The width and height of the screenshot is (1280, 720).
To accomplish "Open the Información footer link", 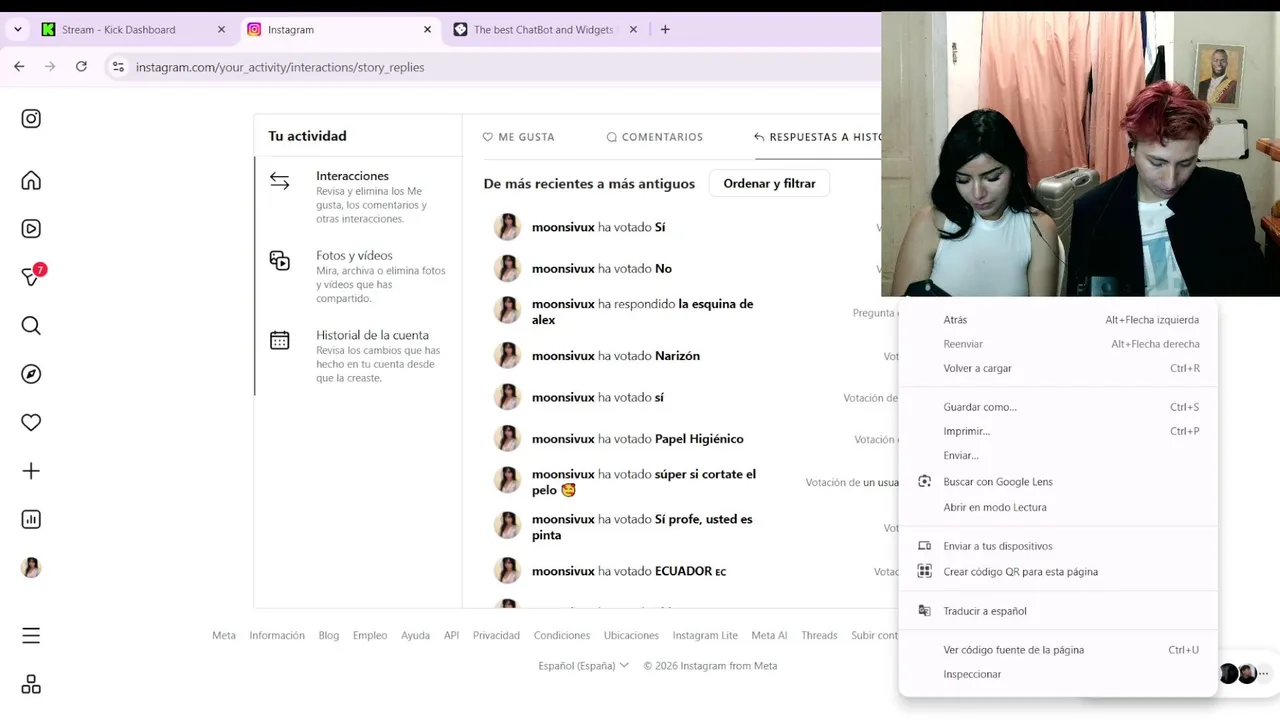I will click(x=277, y=635).
